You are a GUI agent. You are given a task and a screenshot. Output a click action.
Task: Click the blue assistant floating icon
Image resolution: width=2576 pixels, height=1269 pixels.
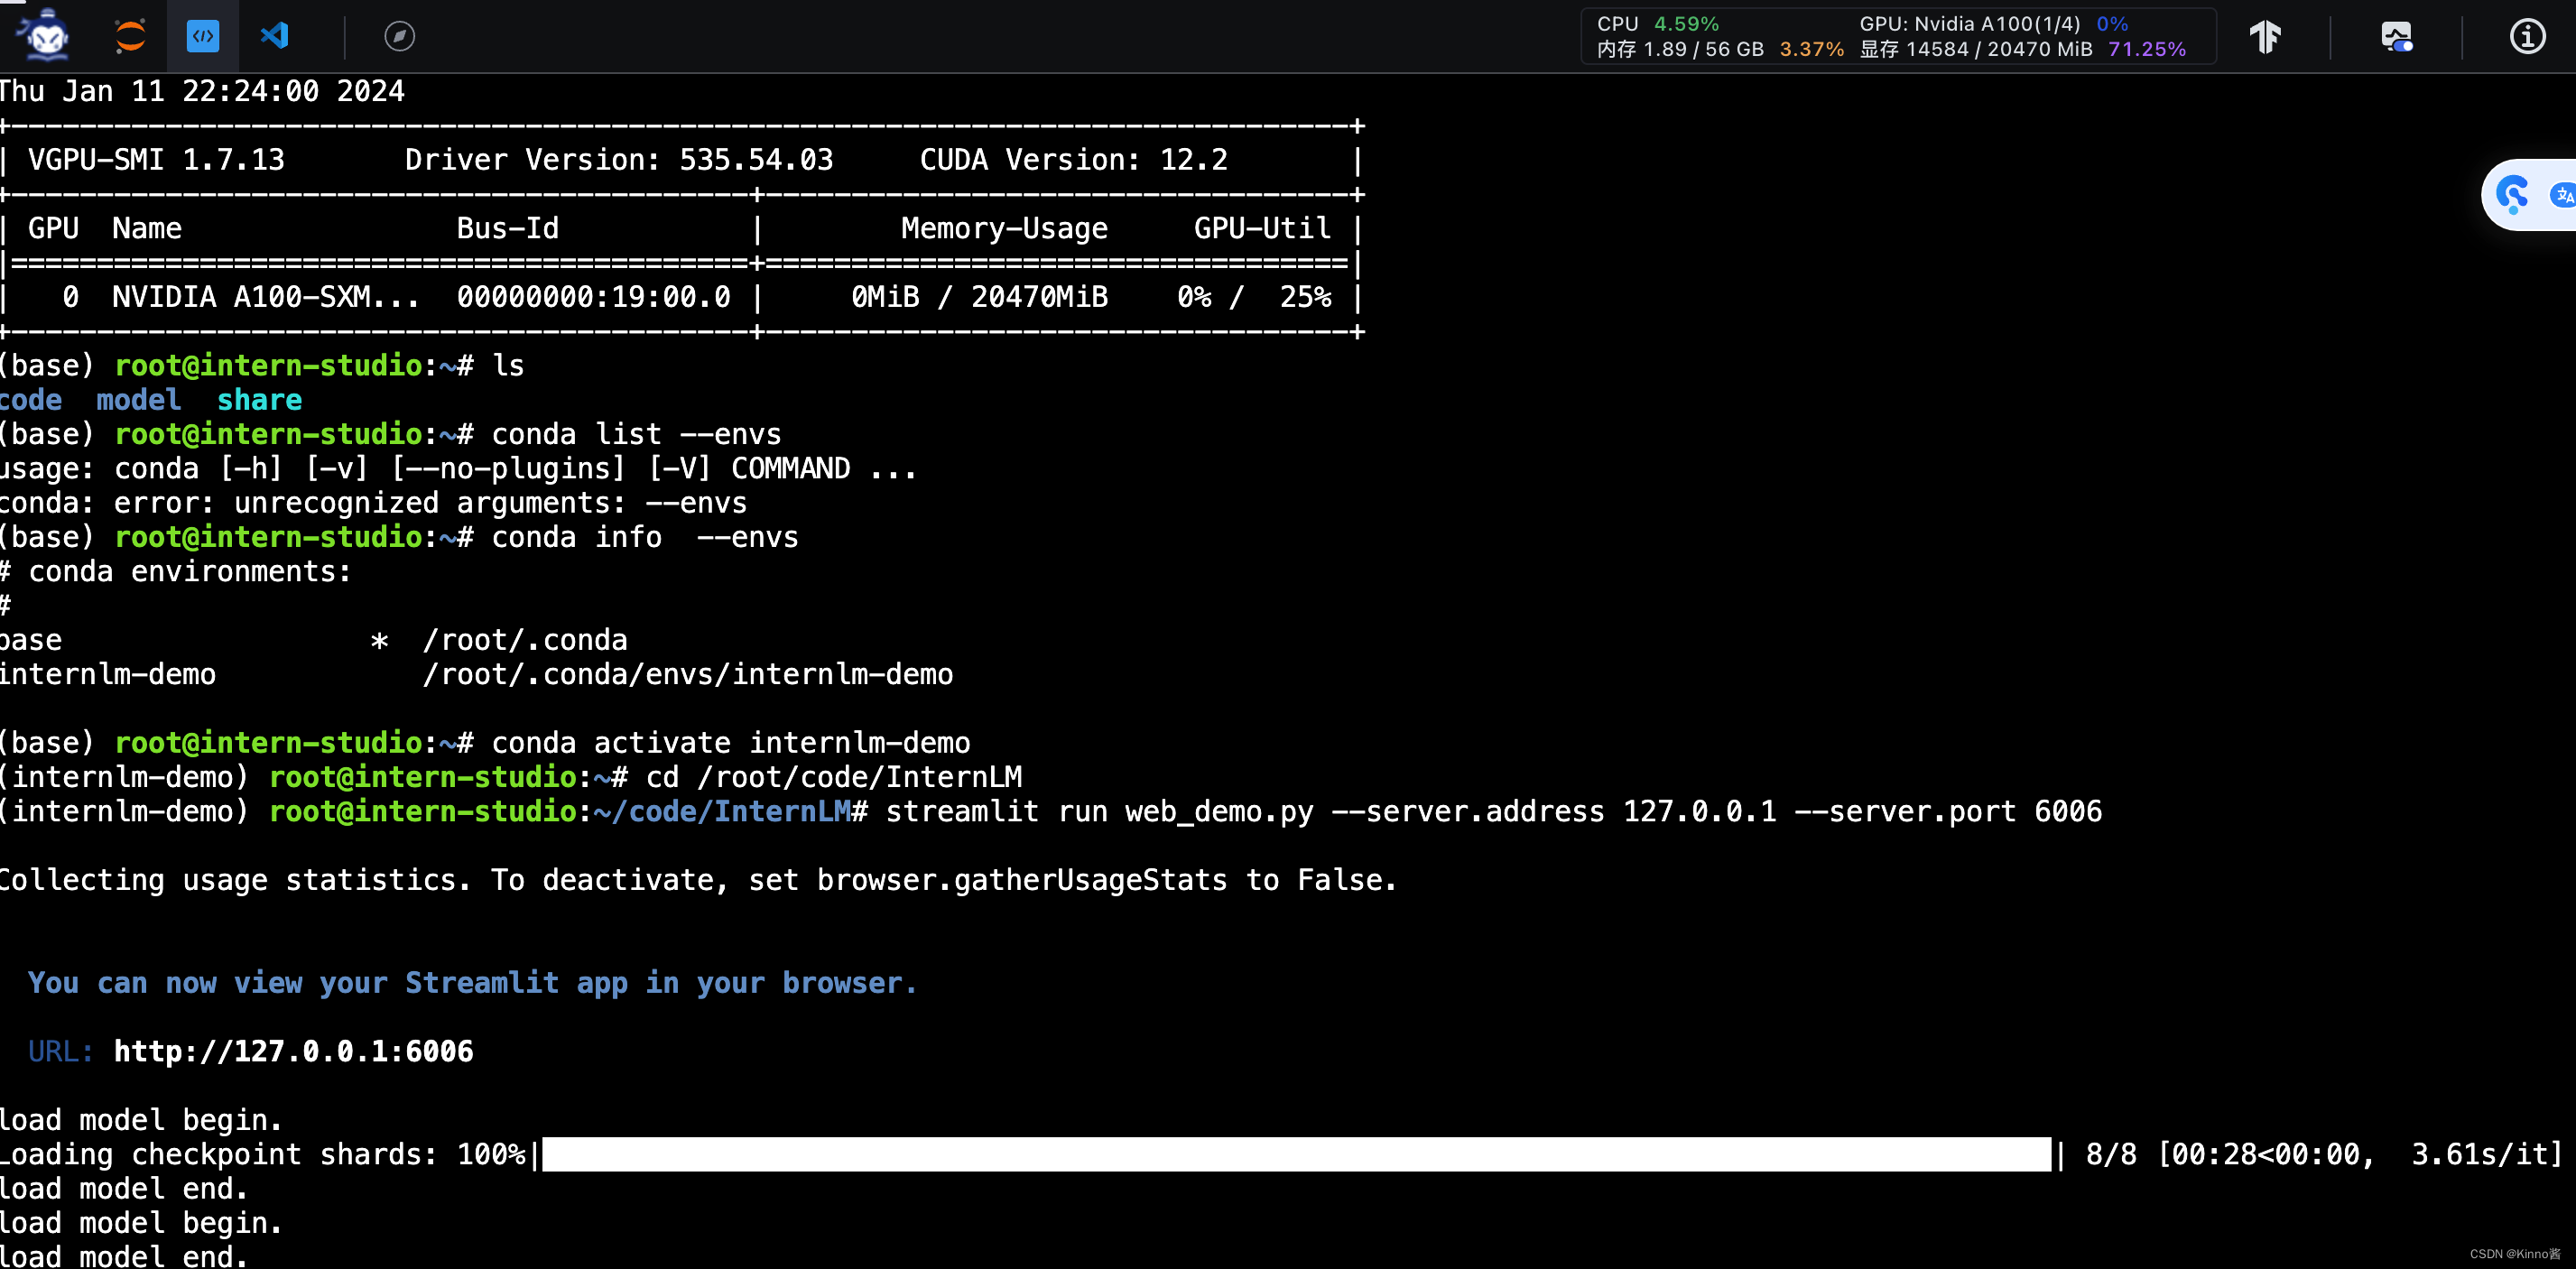(2513, 194)
